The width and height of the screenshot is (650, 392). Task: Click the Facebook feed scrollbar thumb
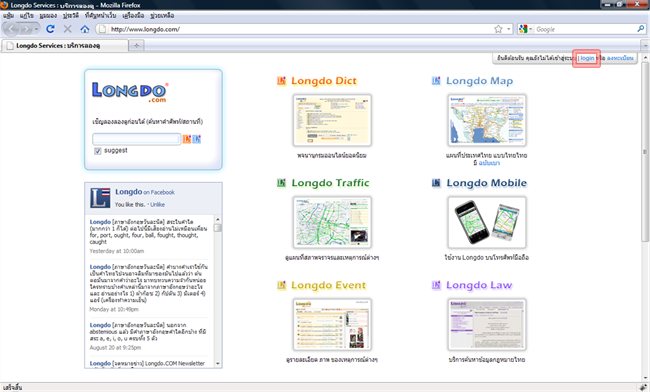coord(218,228)
